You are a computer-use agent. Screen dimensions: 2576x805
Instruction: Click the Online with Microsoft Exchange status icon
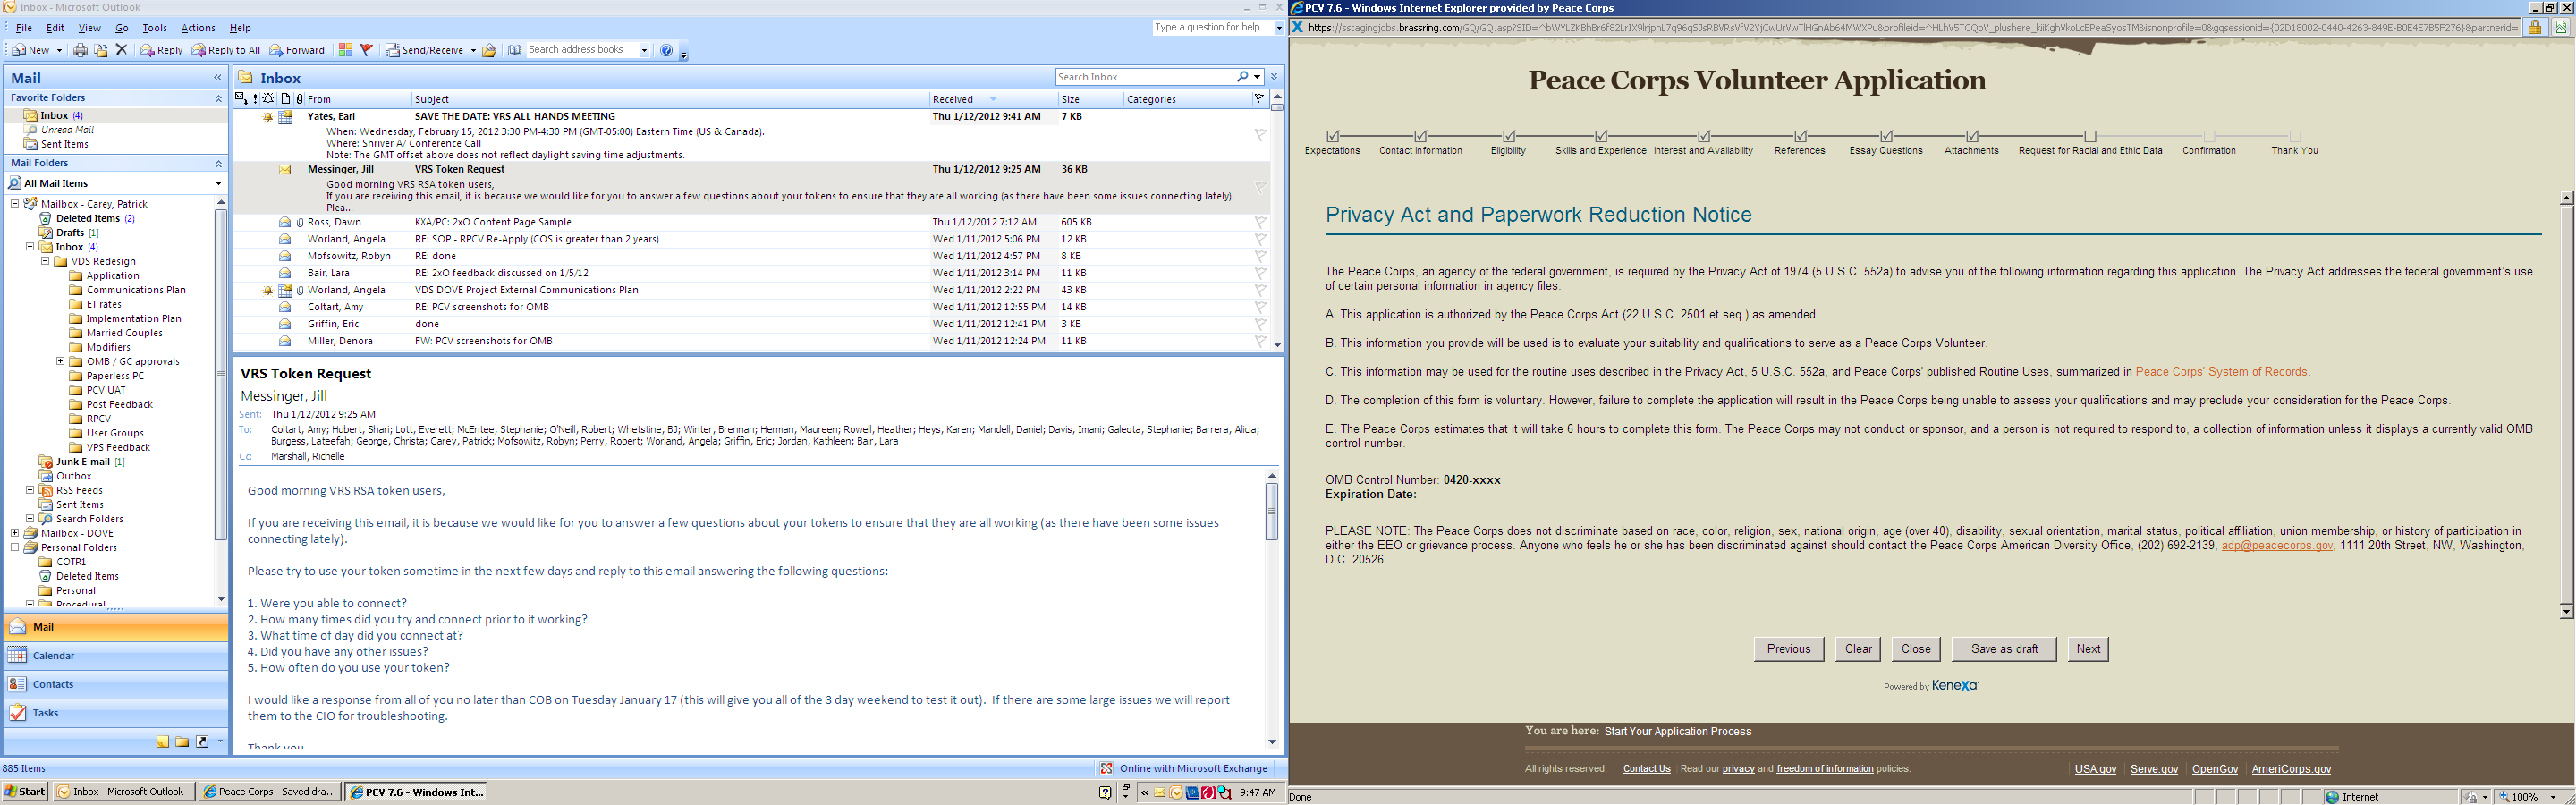(x=1106, y=768)
